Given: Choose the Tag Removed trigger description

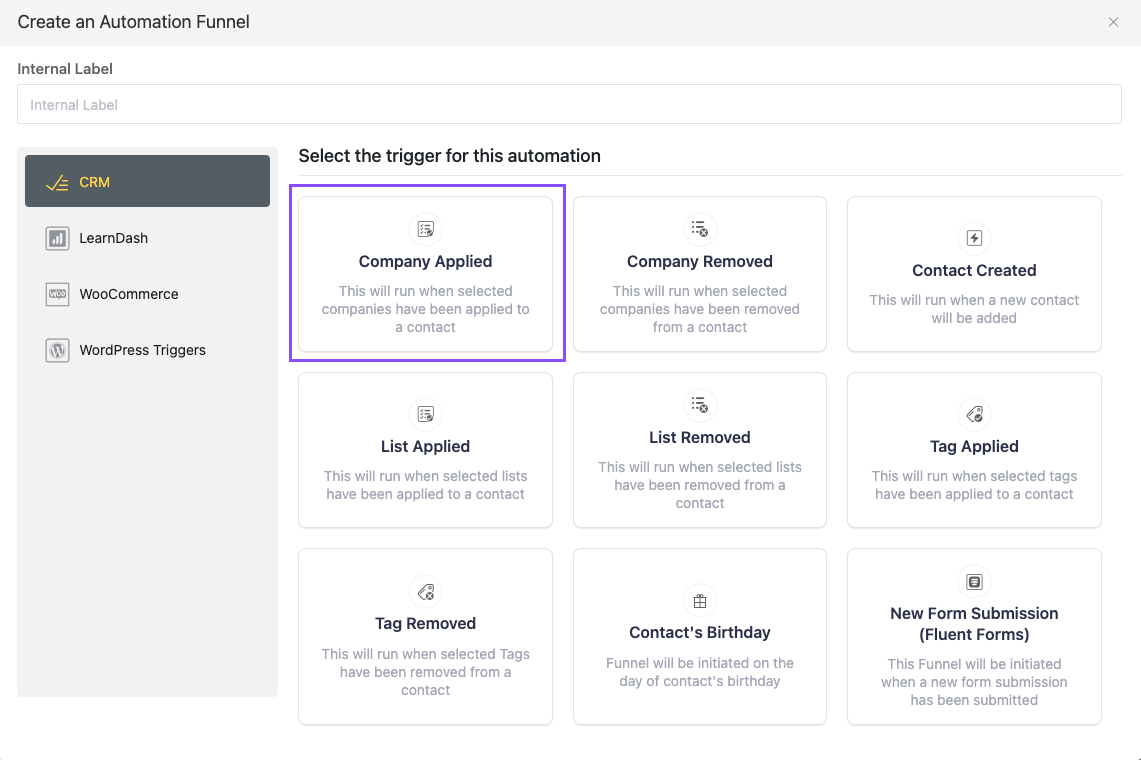Looking at the screenshot, I should pos(426,672).
